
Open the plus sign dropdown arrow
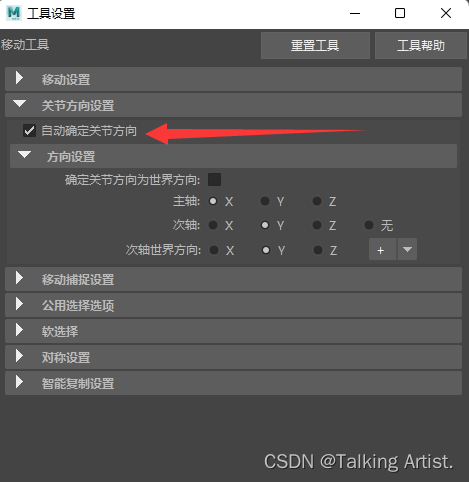(x=407, y=249)
